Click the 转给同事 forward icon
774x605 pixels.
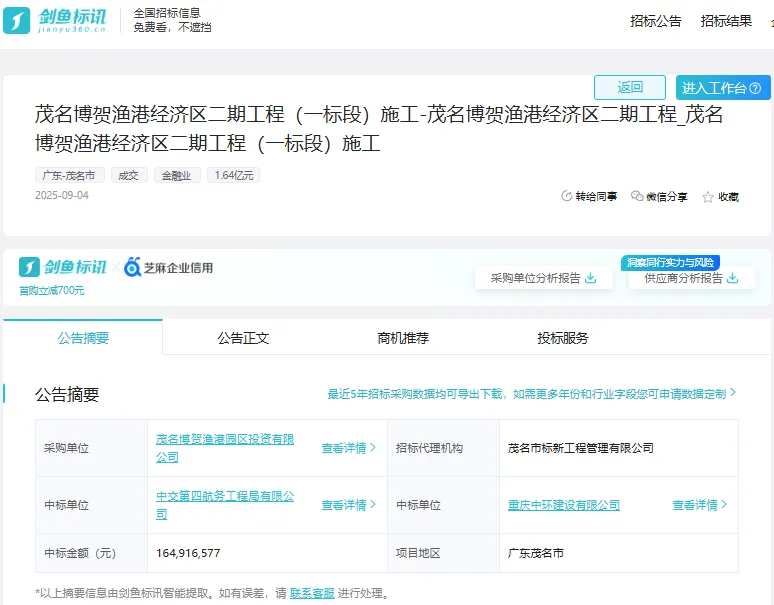click(567, 197)
